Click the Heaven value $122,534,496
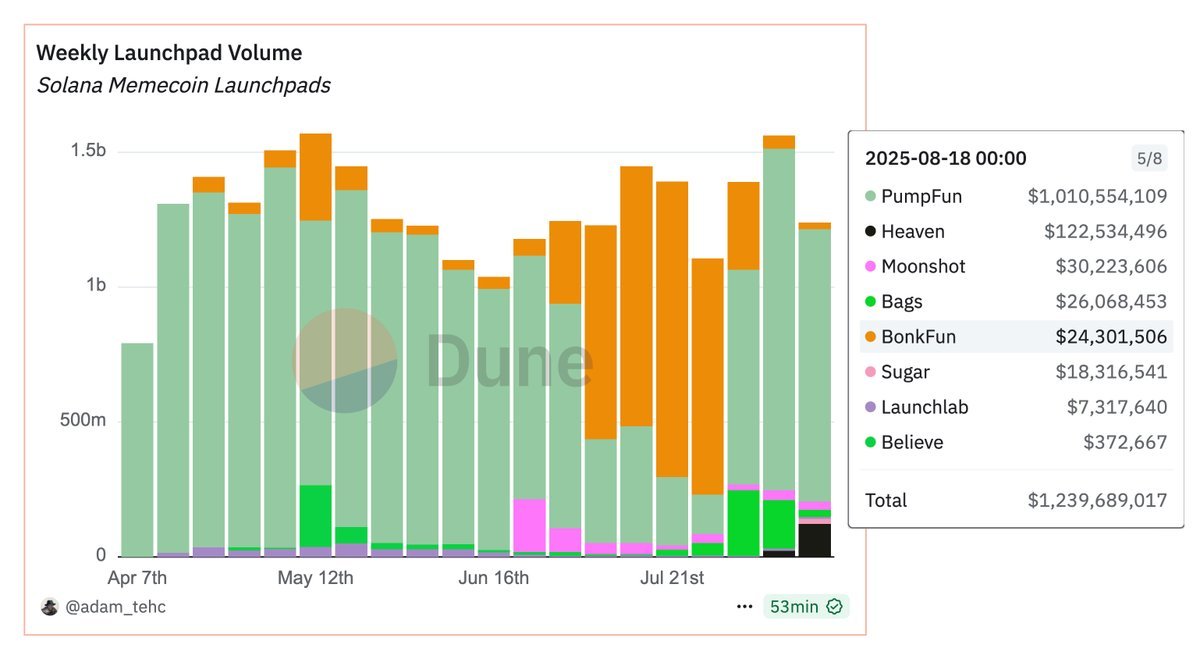 [x=1105, y=232]
